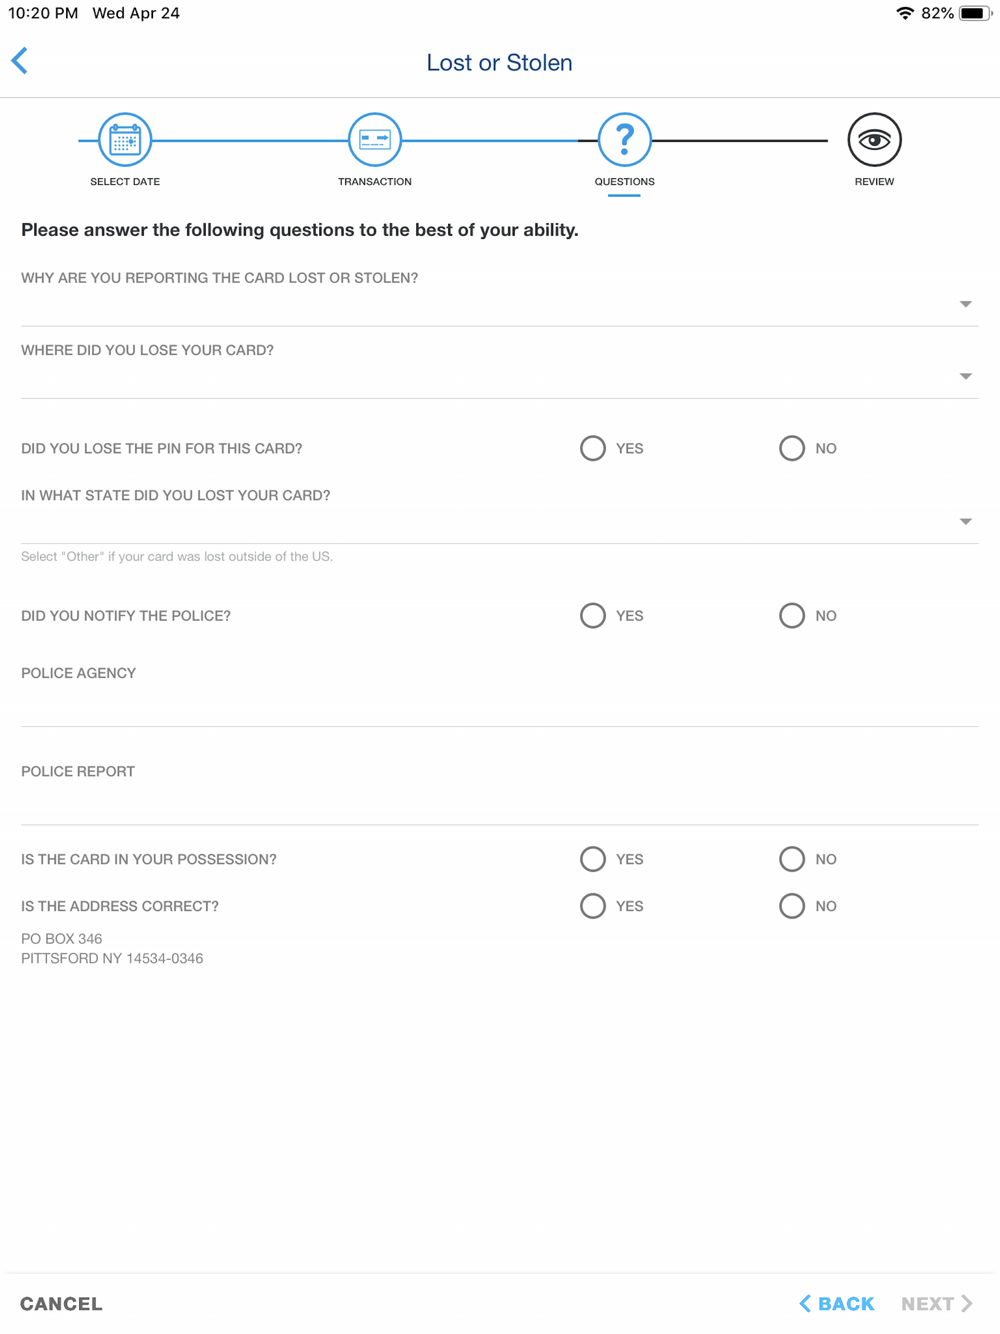Tap the Cancel button
1000x1334 pixels.
pos(61,1303)
